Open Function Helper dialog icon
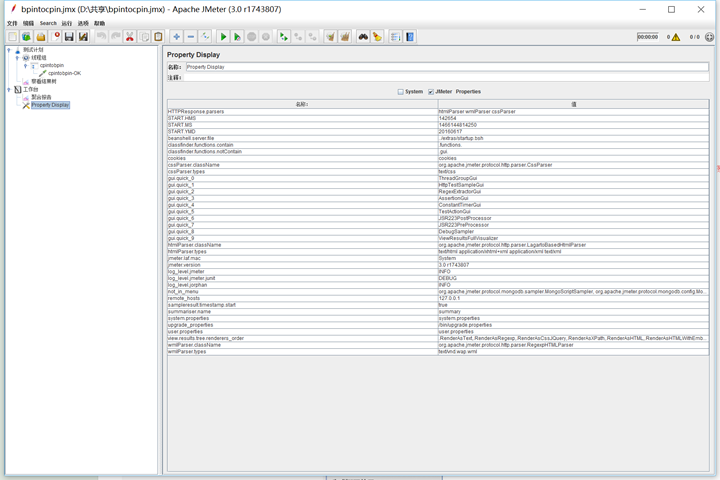 (395, 37)
